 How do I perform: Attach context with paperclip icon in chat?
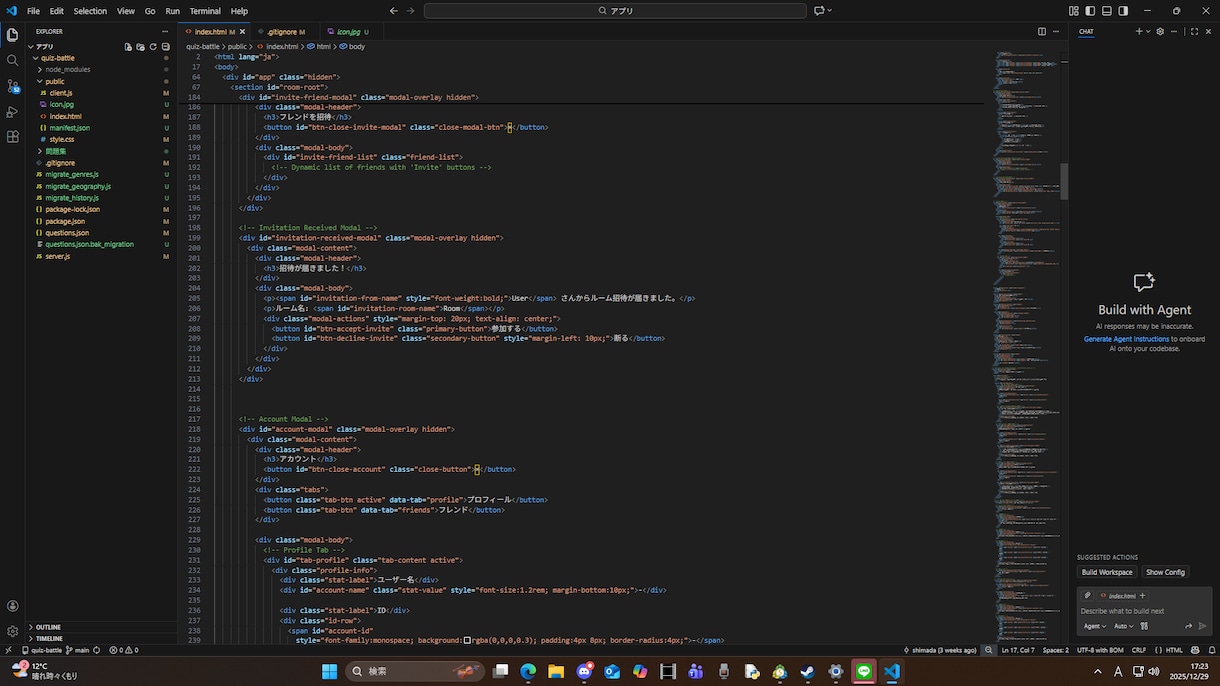point(1088,596)
